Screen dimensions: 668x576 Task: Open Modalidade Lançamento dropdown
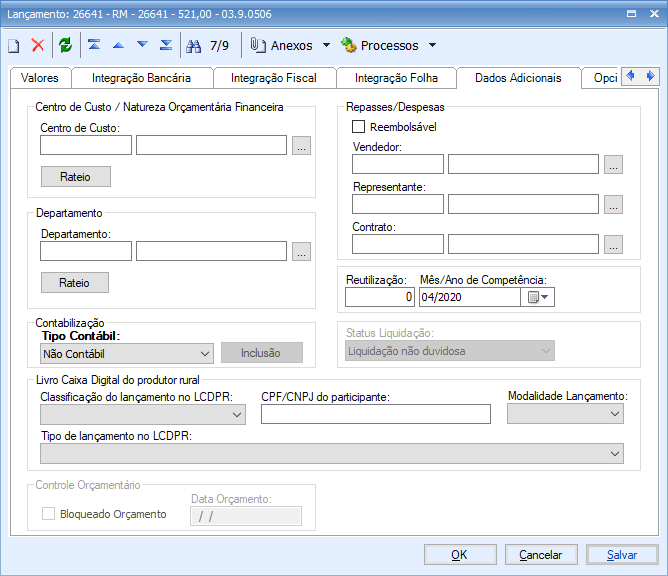pos(565,414)
